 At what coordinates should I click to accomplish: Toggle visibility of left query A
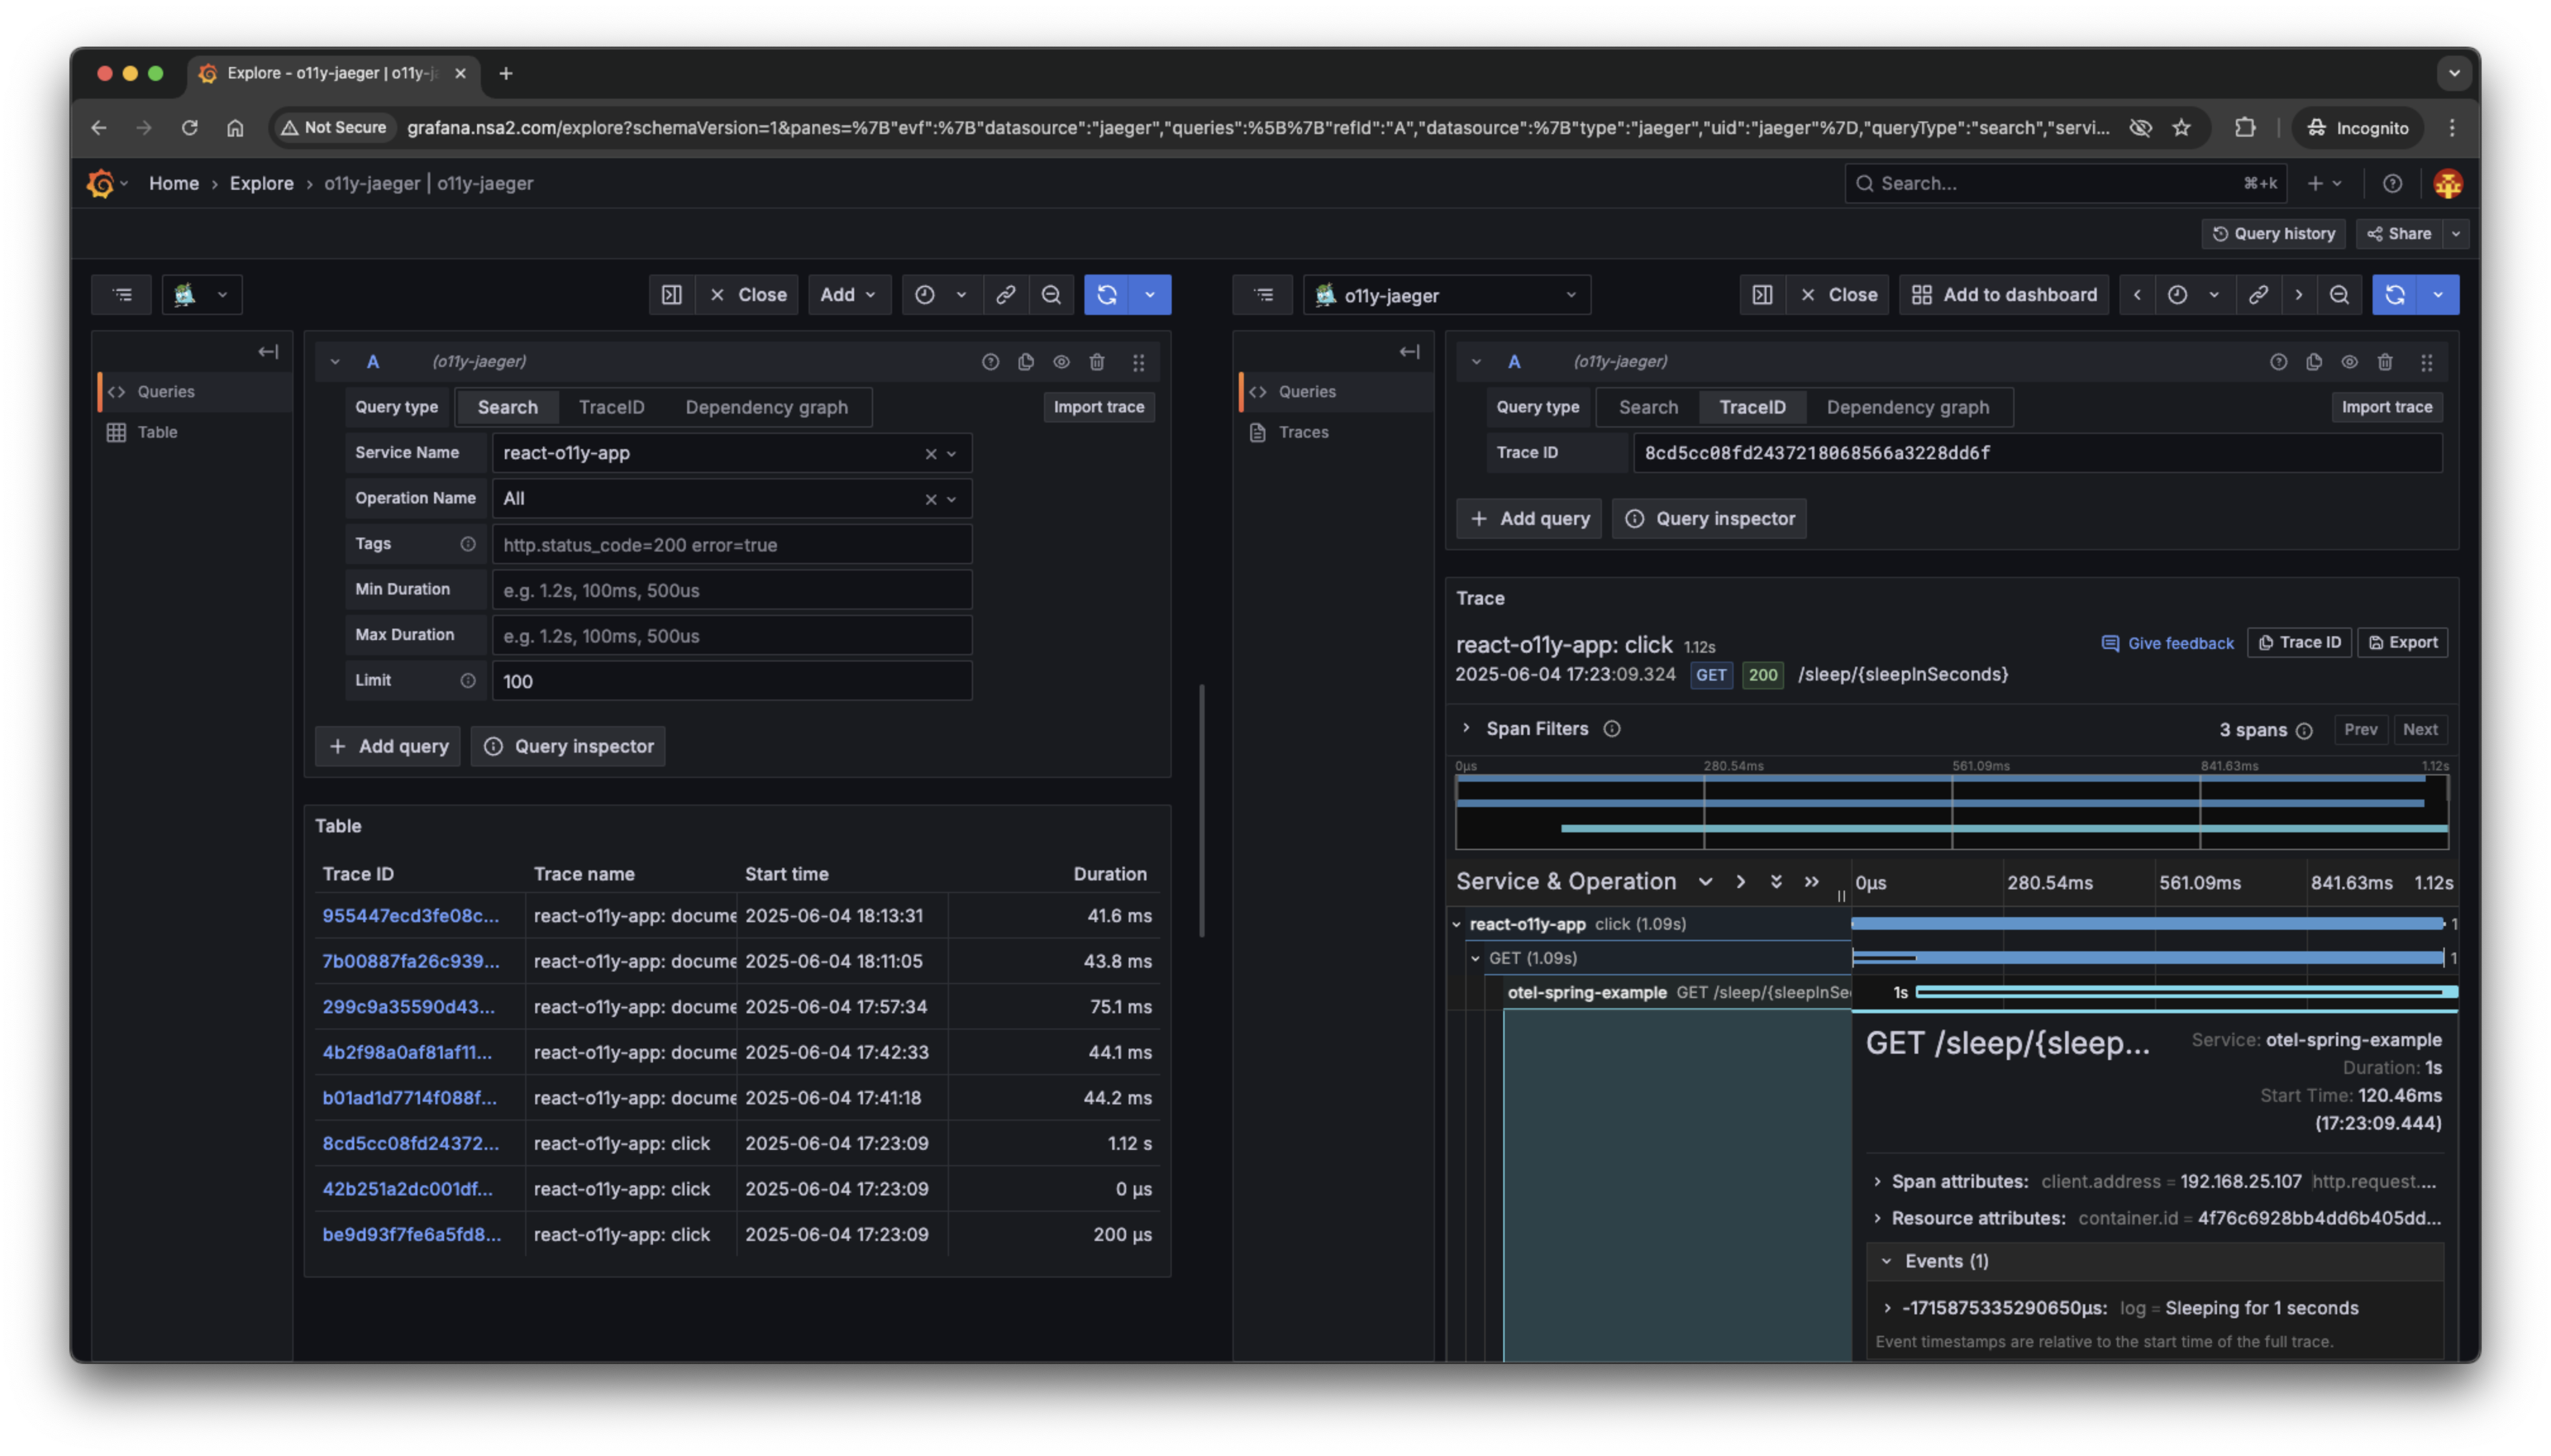click(x=1061, y=362)
